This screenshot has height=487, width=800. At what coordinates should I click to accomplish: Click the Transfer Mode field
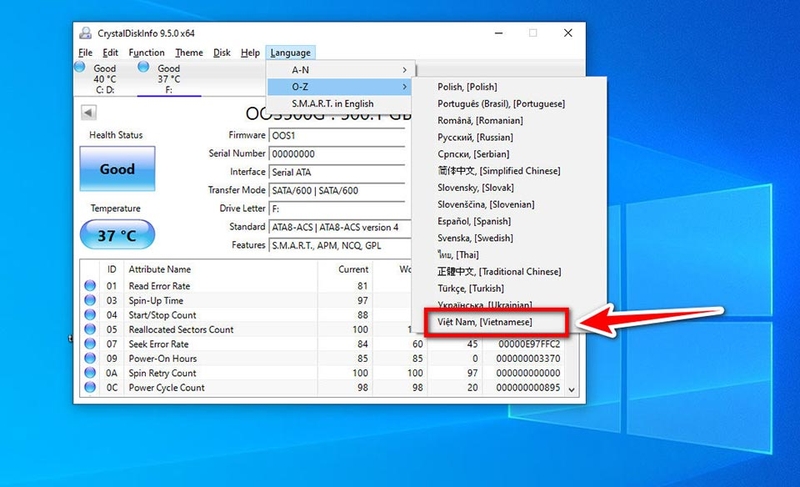(x=337, y=191)
